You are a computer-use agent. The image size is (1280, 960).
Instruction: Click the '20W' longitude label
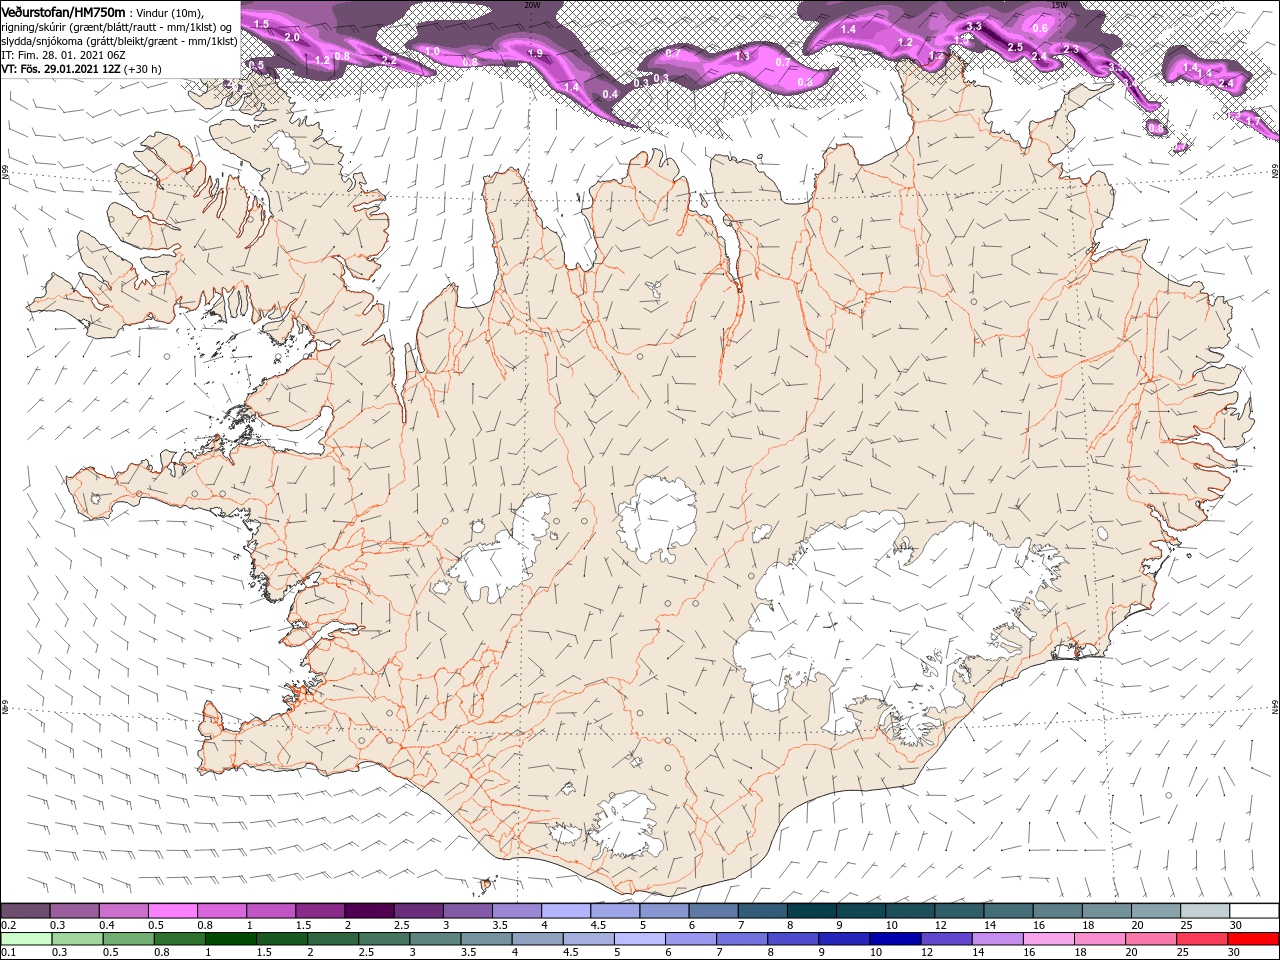[532, 5]
